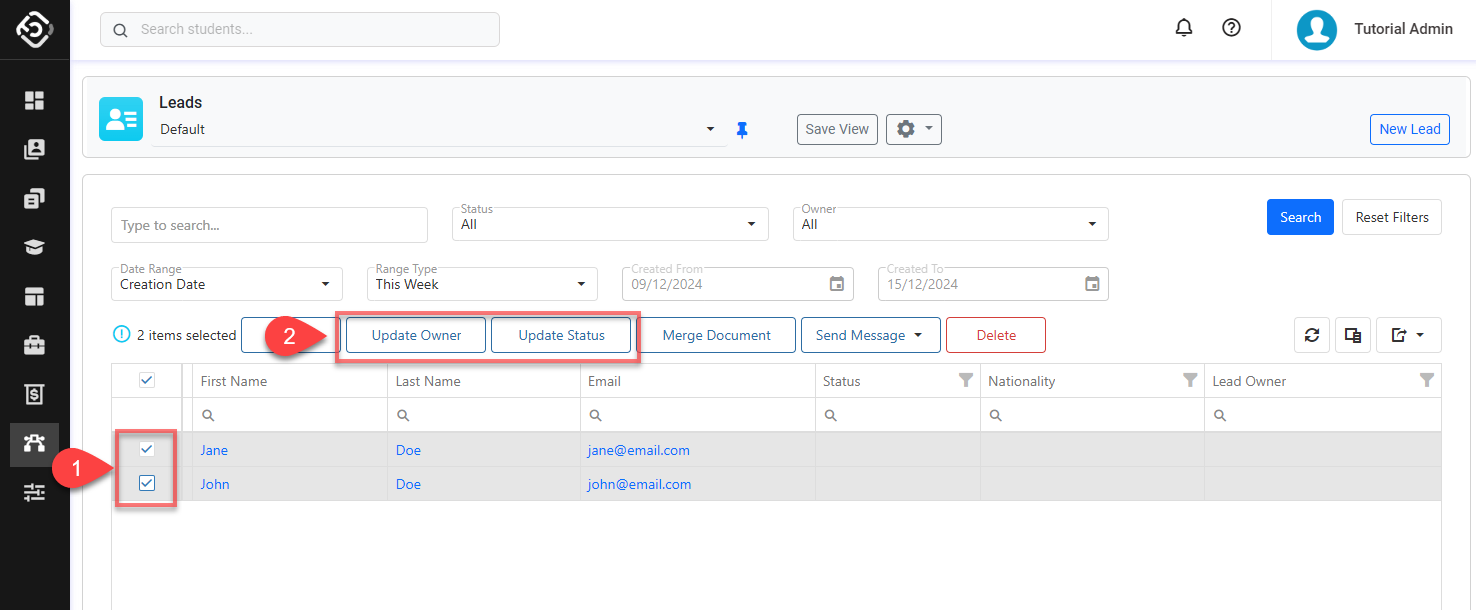1476x610 pixels.
Task: Click the blue pin icon beside Default view
Action: click(742, 130)
